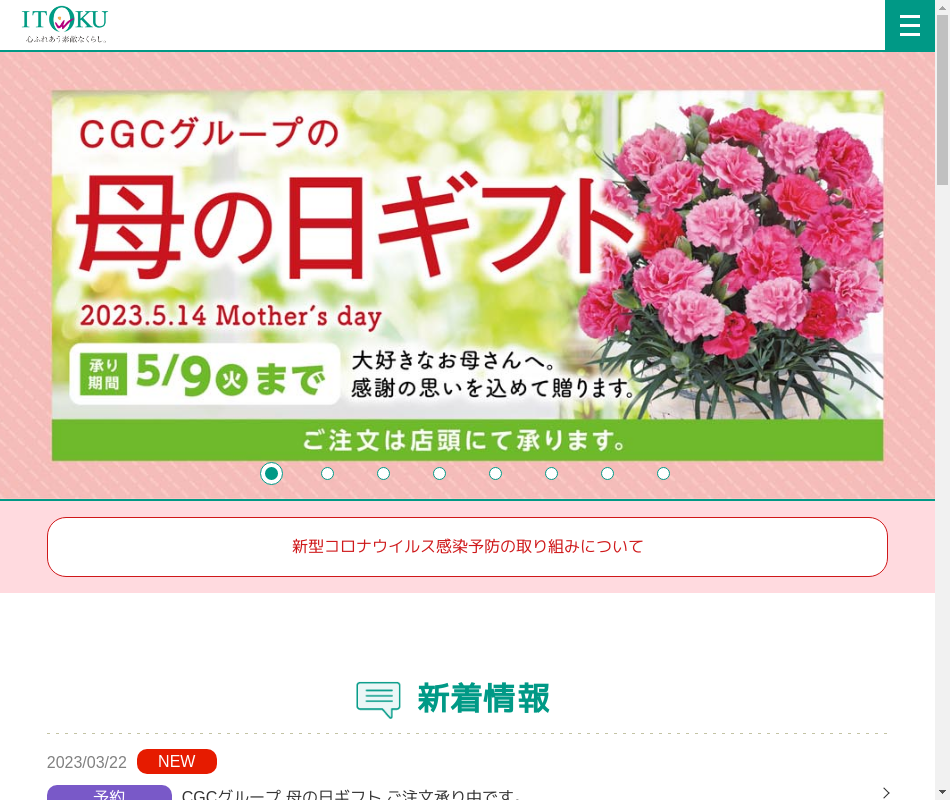Viewport: 950px width, 800px height.
Task: Click the purple 予約 category tag
Action: (x=109, y=793)
